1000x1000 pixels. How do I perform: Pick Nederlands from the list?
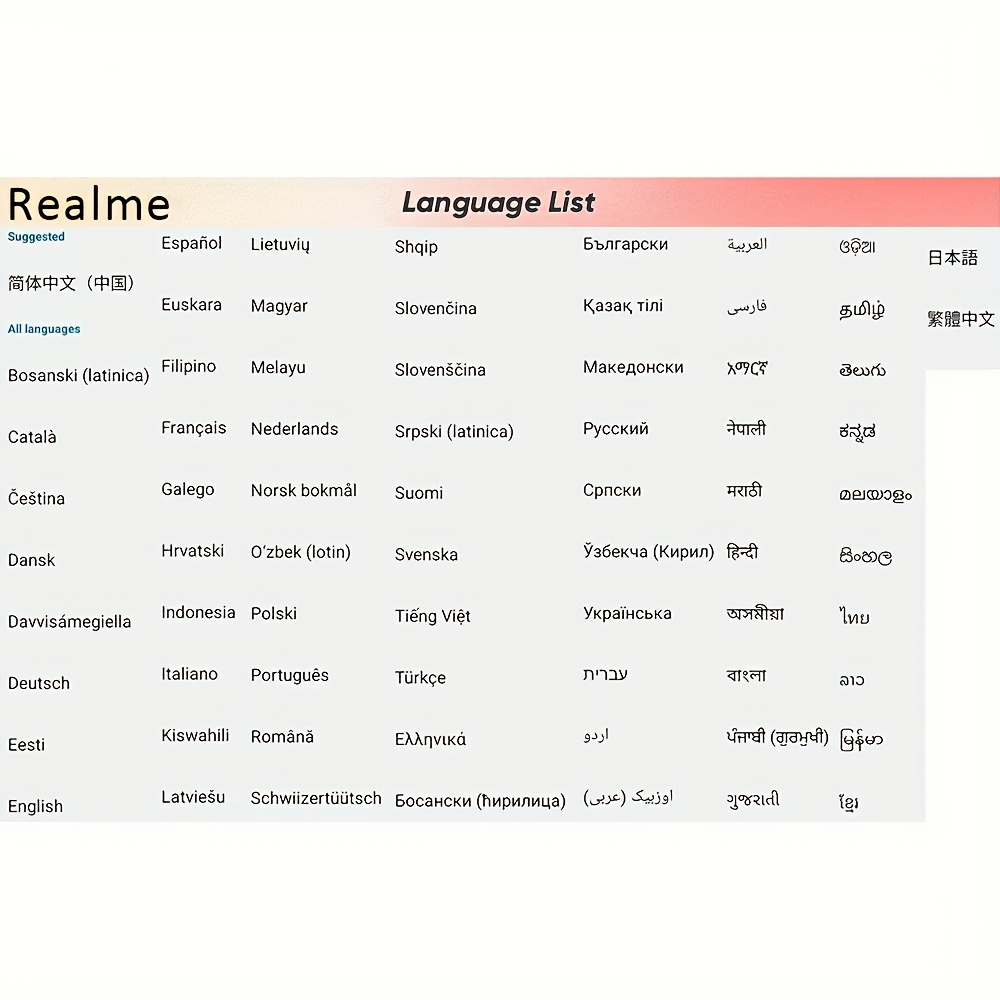[x=294, y=429]
